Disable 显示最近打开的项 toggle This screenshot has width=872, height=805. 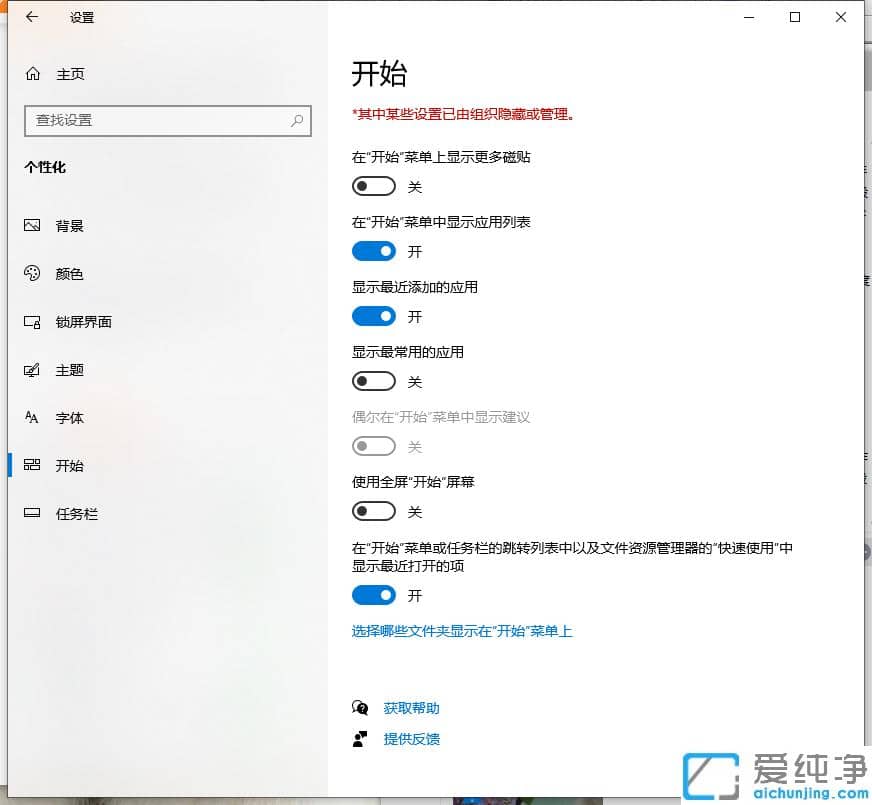tap(374, 595)
